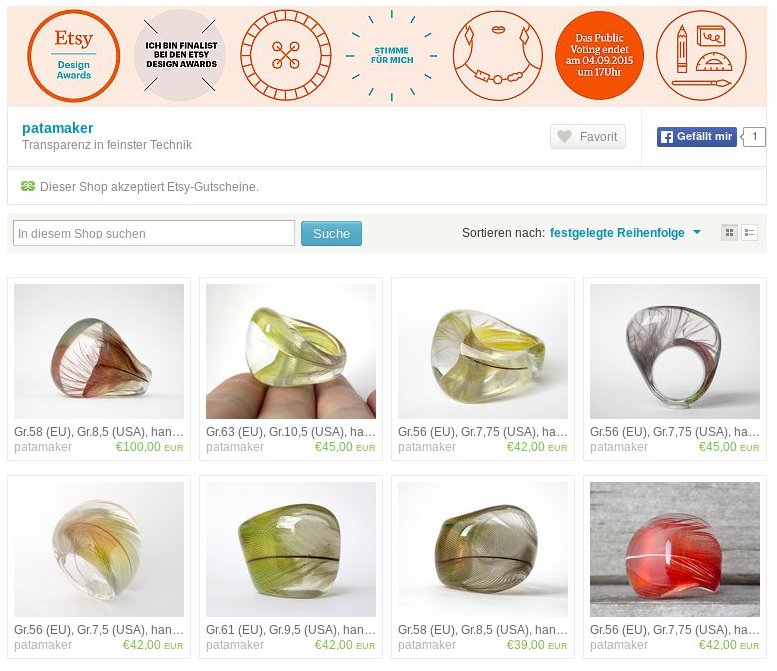Open the €100,00 brown feather ring thumbnail
The image size is (777, 671).
click(x=99, y=351)
